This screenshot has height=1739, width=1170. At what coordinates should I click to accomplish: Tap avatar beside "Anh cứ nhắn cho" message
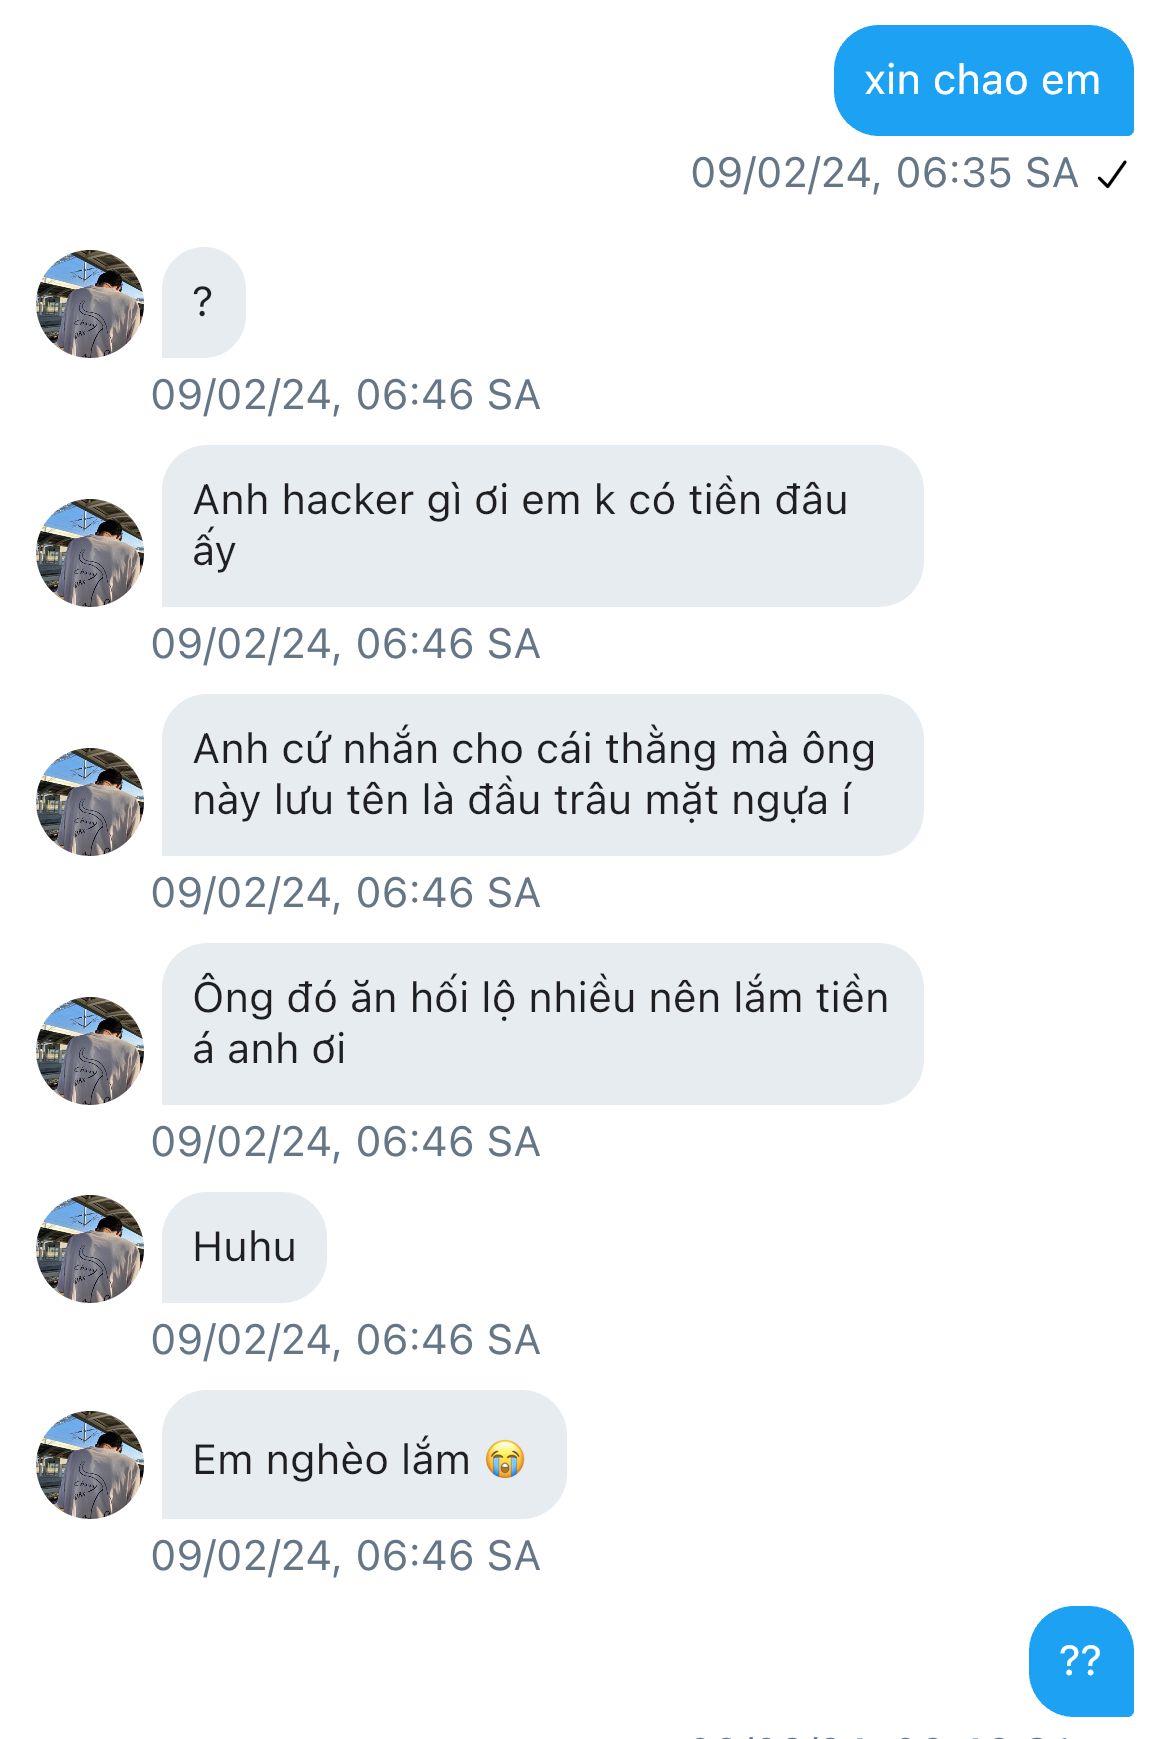(x=90, y=801)
